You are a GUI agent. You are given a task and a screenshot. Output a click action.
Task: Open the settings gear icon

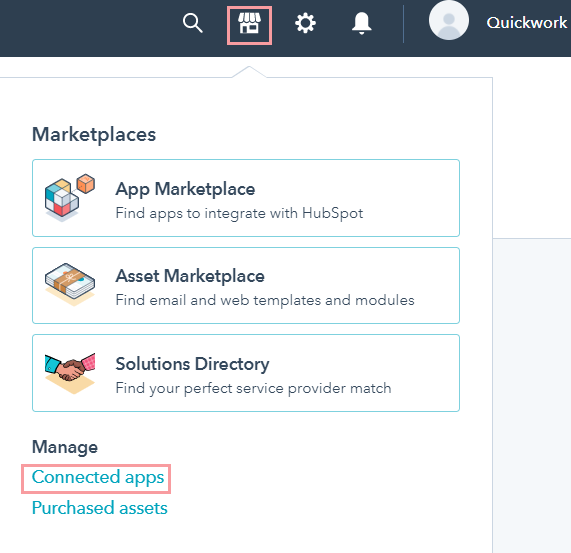click(x=305, y=23)
